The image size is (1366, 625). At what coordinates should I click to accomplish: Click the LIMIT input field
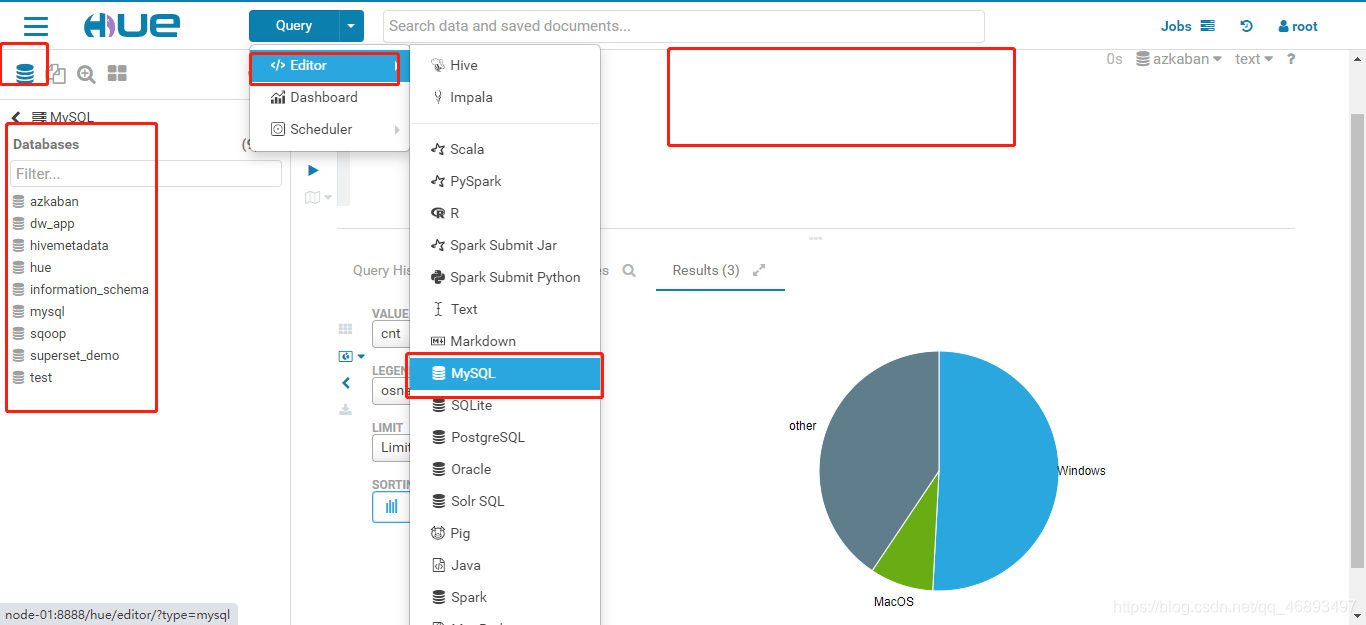click(x=391, y=448)
